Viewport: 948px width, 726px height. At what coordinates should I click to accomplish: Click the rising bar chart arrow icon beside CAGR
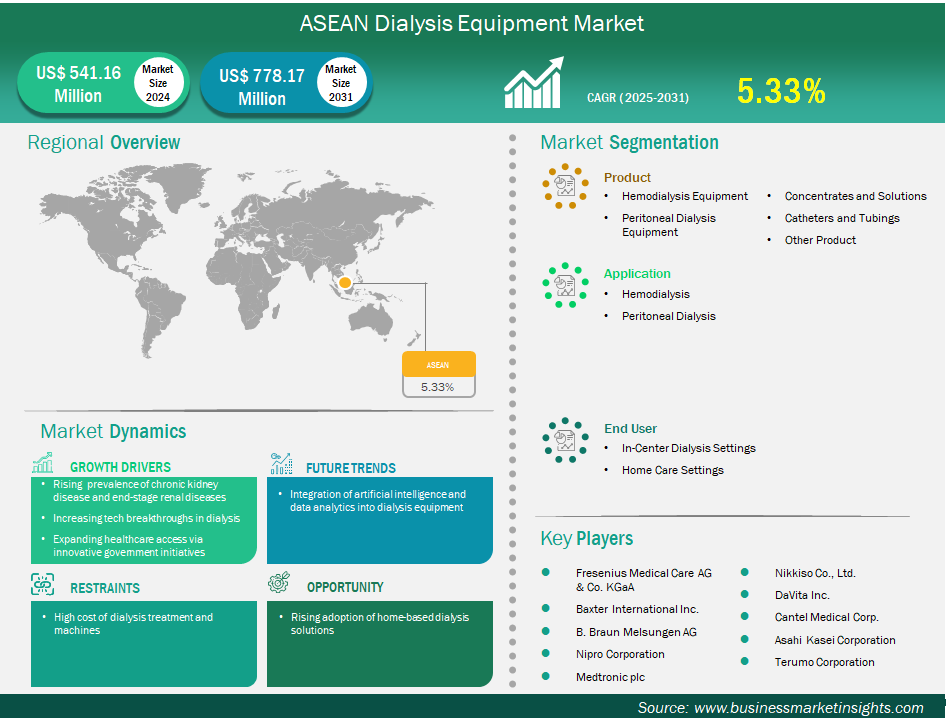534,83
